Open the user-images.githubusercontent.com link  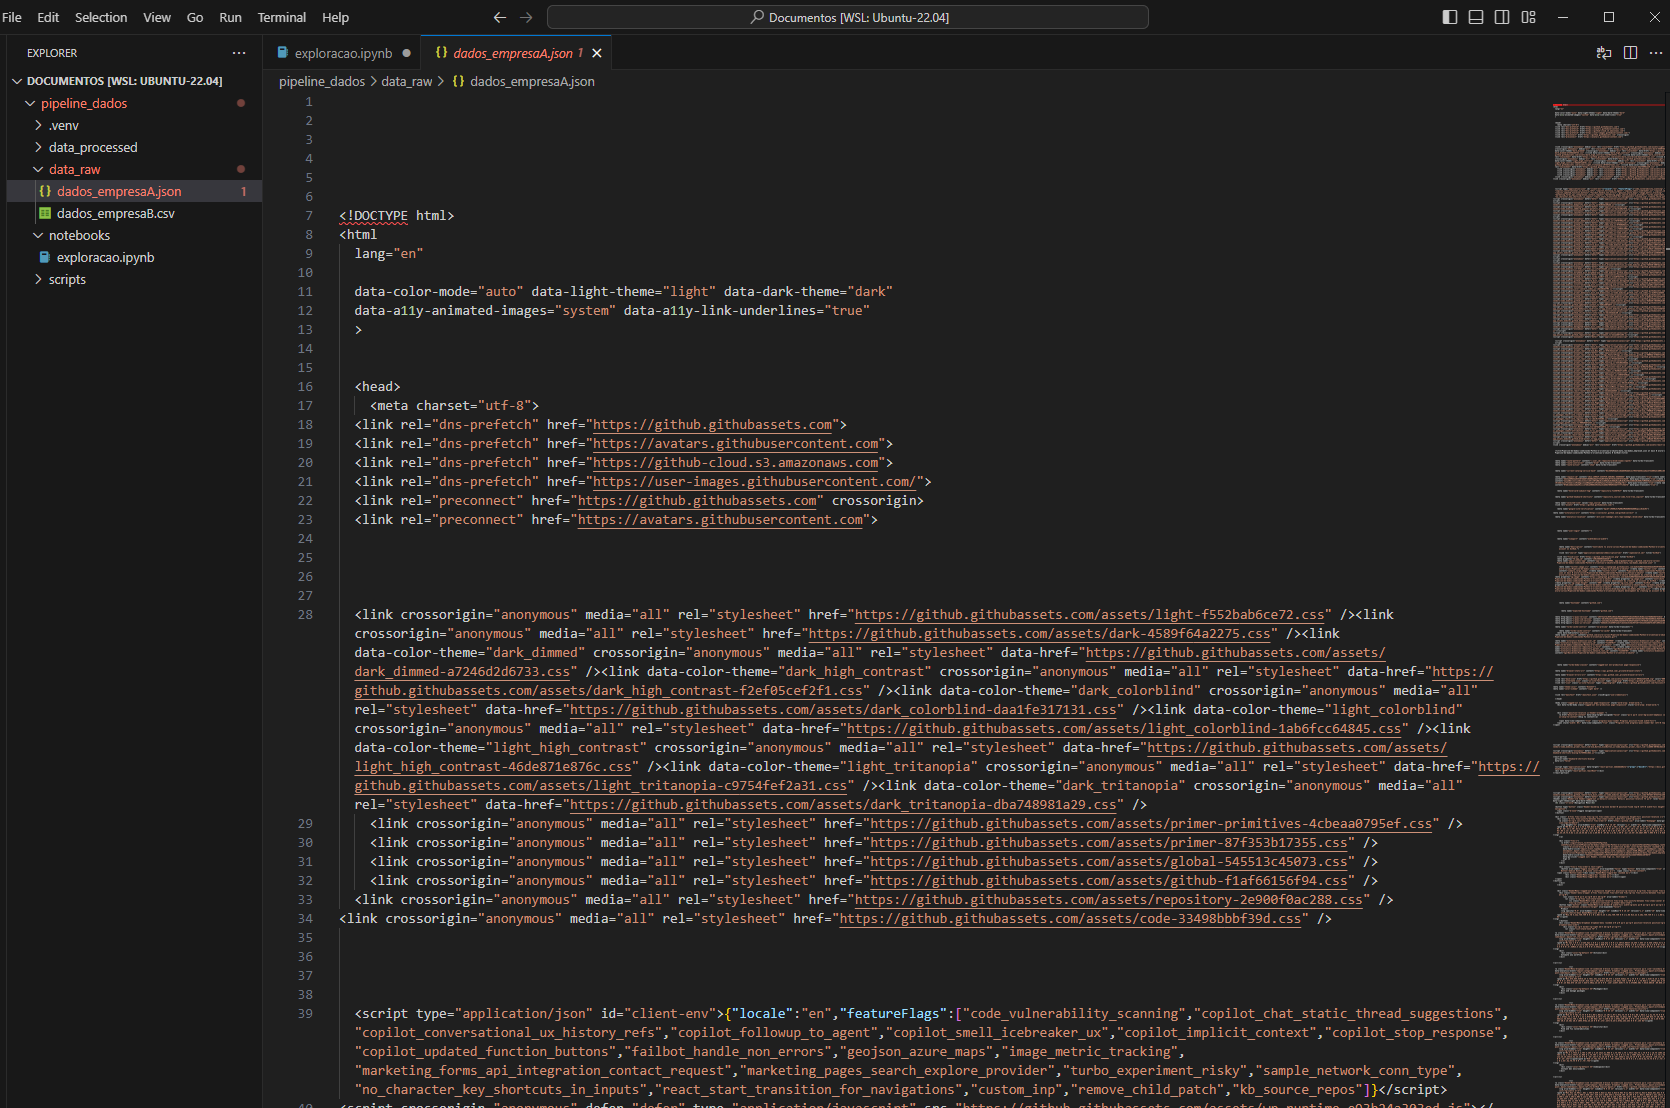pyautogui.click(x=755, y=482)
